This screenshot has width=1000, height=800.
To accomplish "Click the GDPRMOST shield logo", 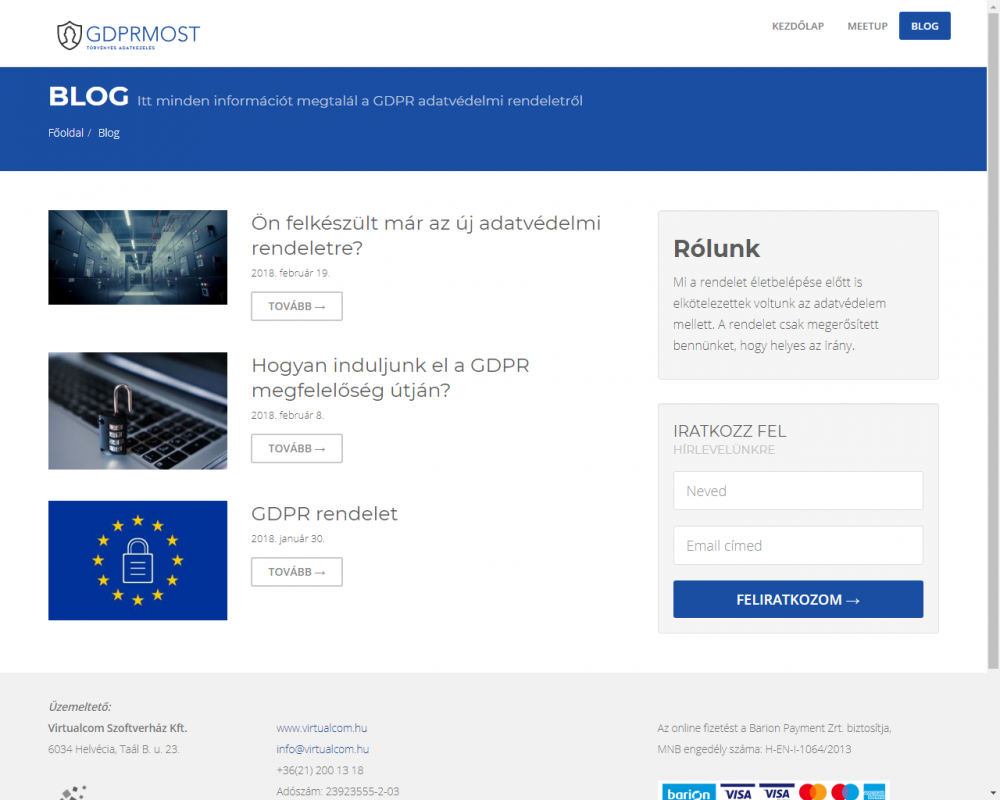I will (x=69, y=35).
